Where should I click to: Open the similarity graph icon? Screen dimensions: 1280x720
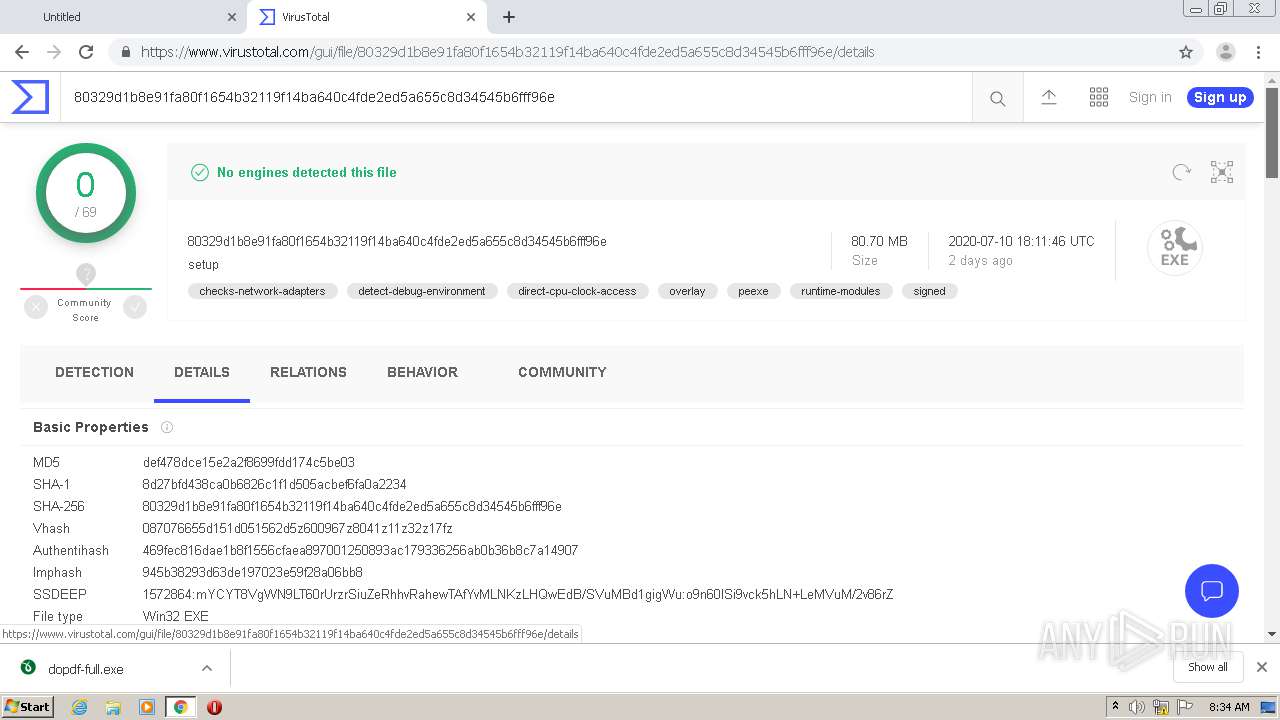click(x=1222, y=172)
